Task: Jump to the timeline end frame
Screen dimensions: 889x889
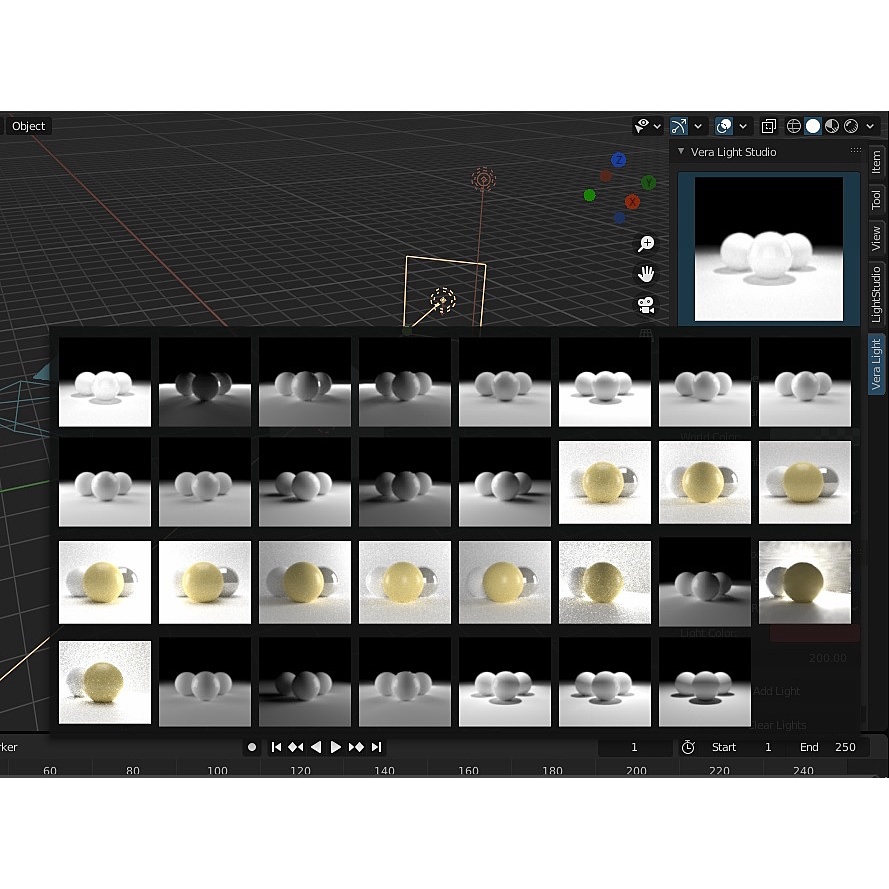Action: pyautogui.click(x=376, y=747)
